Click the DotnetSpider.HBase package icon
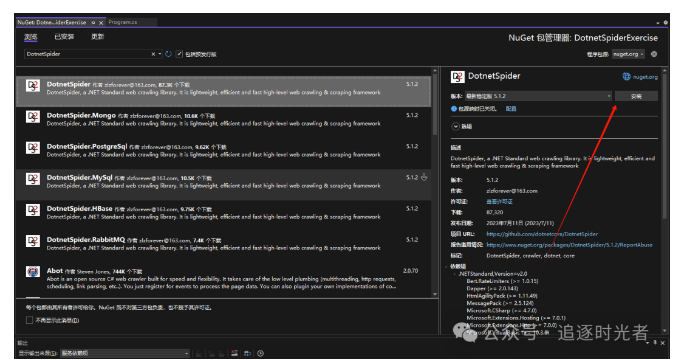This screenshot has width=684, height=360. 33,210
